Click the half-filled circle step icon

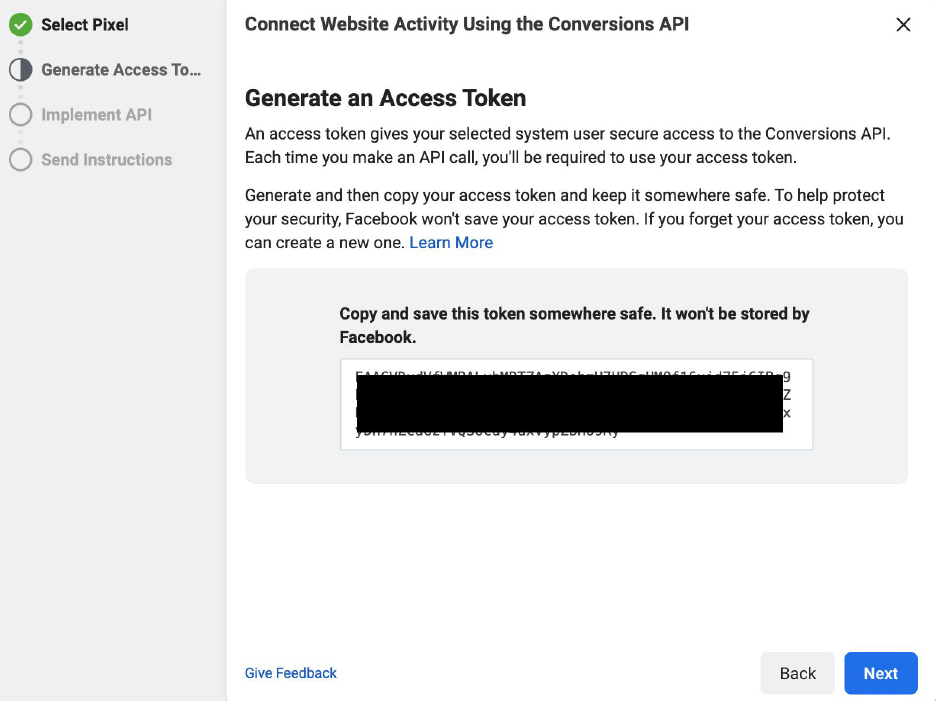tap(20, 70)
